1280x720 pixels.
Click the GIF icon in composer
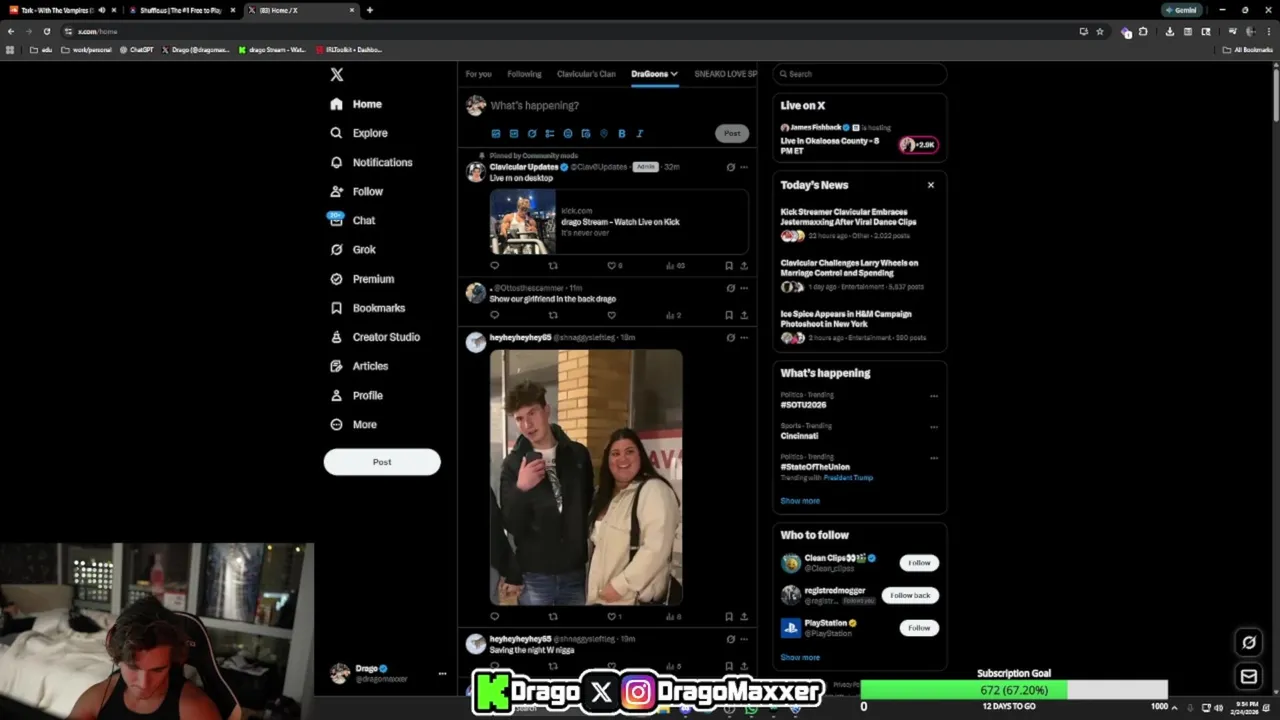tap(514, 133)
